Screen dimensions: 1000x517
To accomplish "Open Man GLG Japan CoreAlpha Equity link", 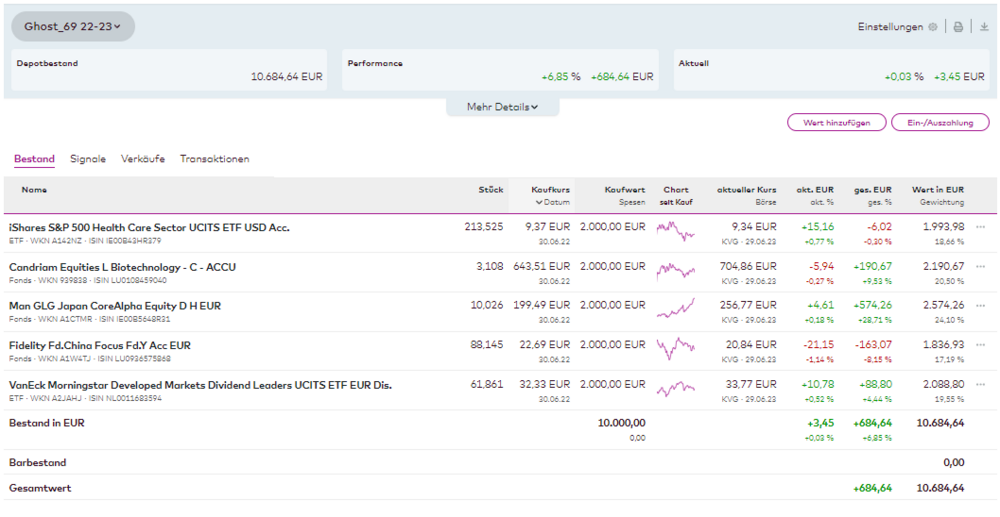I will coord(115,306).
